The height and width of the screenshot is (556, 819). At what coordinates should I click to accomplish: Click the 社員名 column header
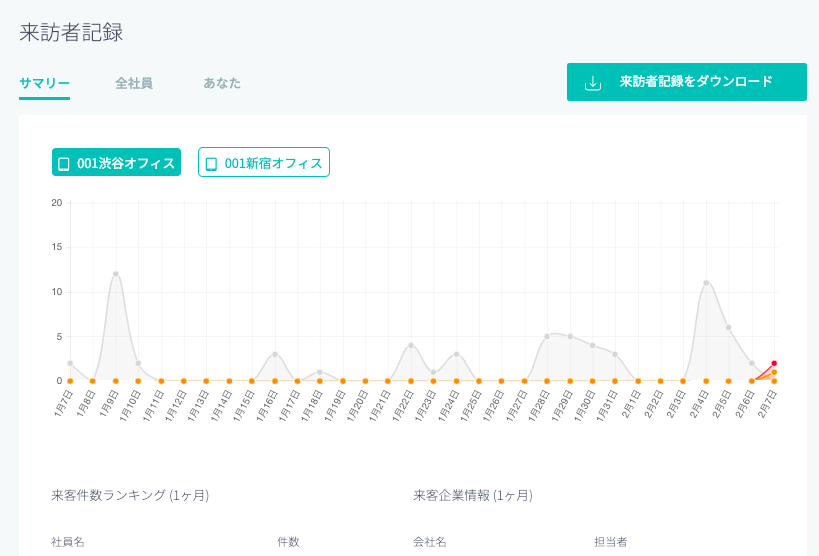[x=68, y=541]
